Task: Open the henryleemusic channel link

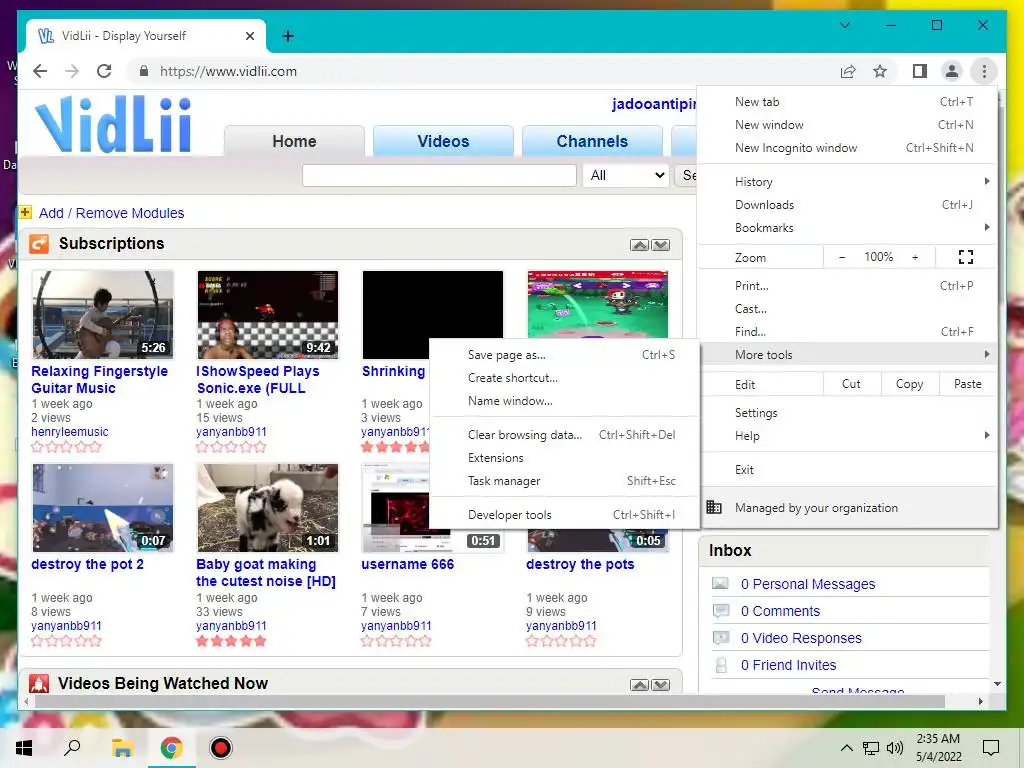Action: coord(70,432)
